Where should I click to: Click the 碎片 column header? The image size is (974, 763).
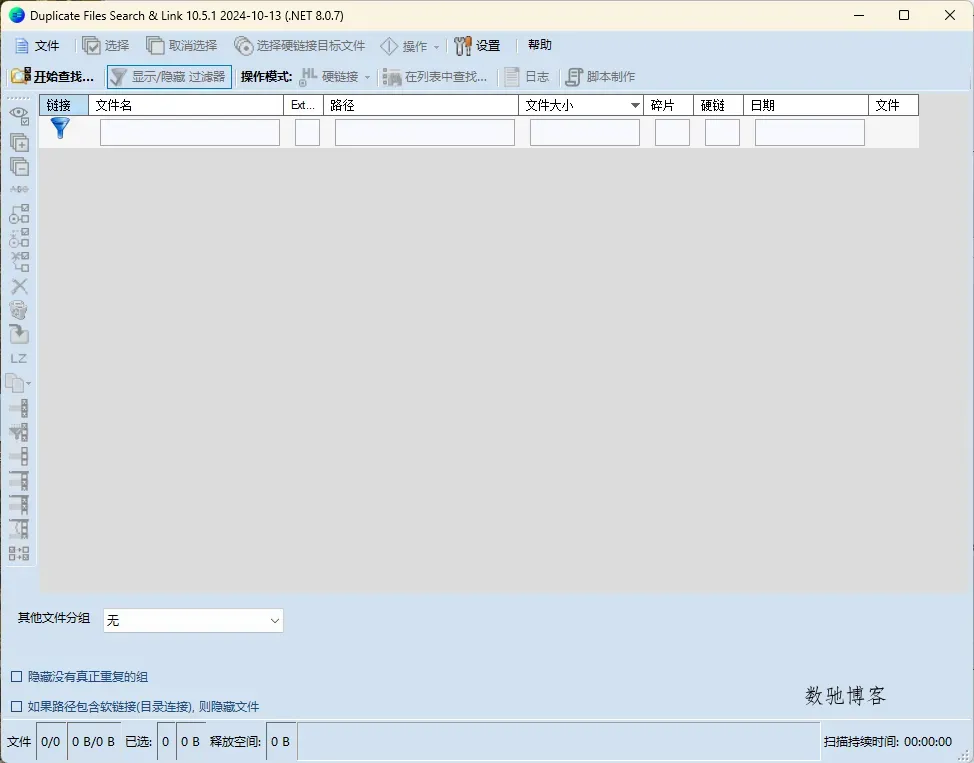coord(668,105)
